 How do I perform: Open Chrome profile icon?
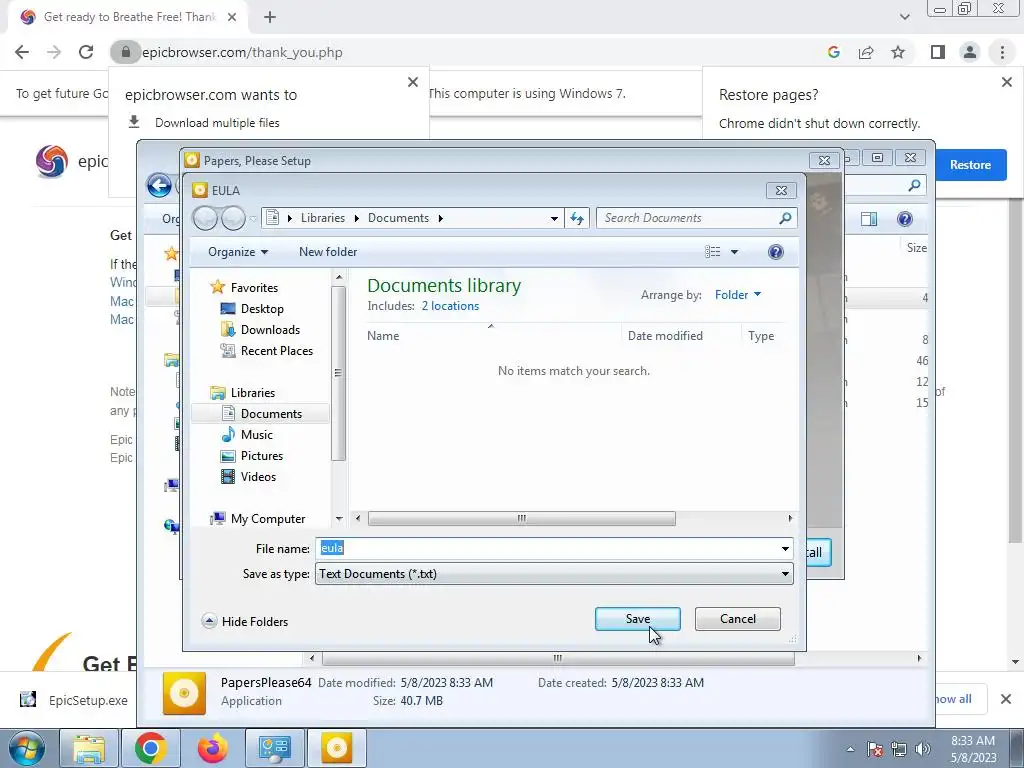pyautogui.click(x=970, y=52)
